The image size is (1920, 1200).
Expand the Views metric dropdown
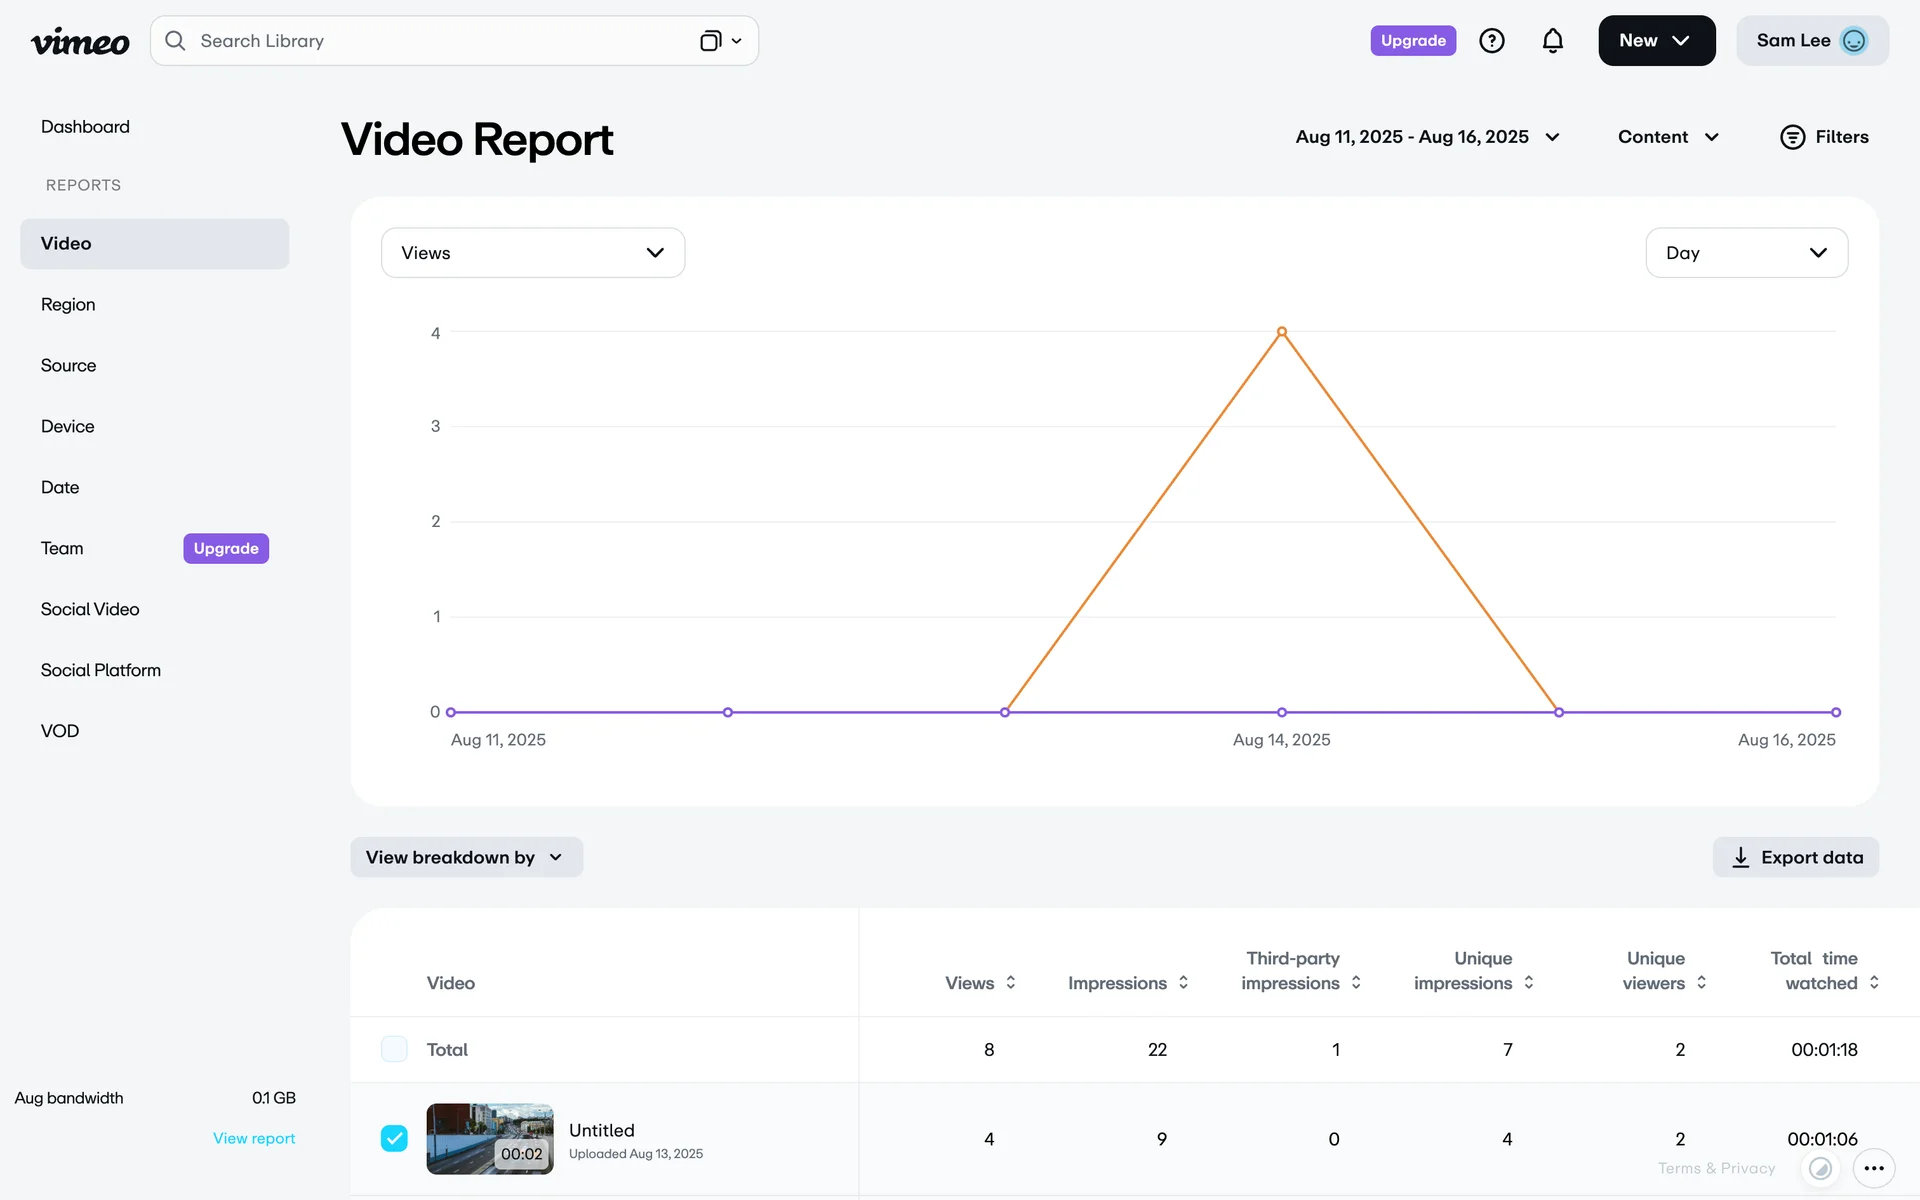[532, 253]
